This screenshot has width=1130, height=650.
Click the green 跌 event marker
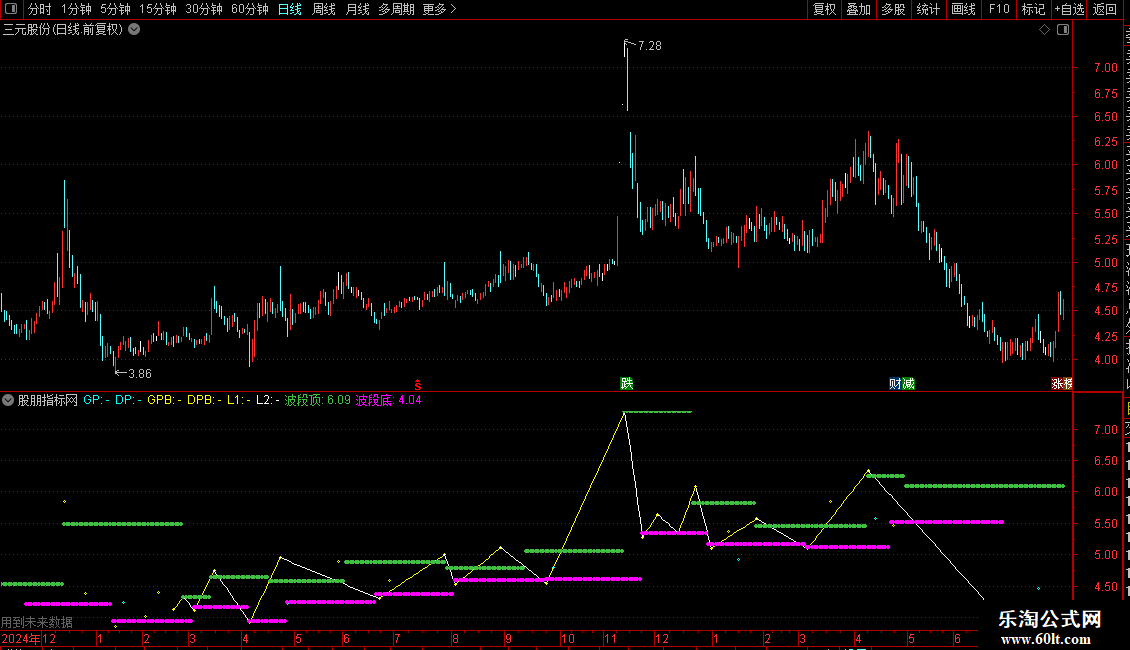[x=627, y=383]
